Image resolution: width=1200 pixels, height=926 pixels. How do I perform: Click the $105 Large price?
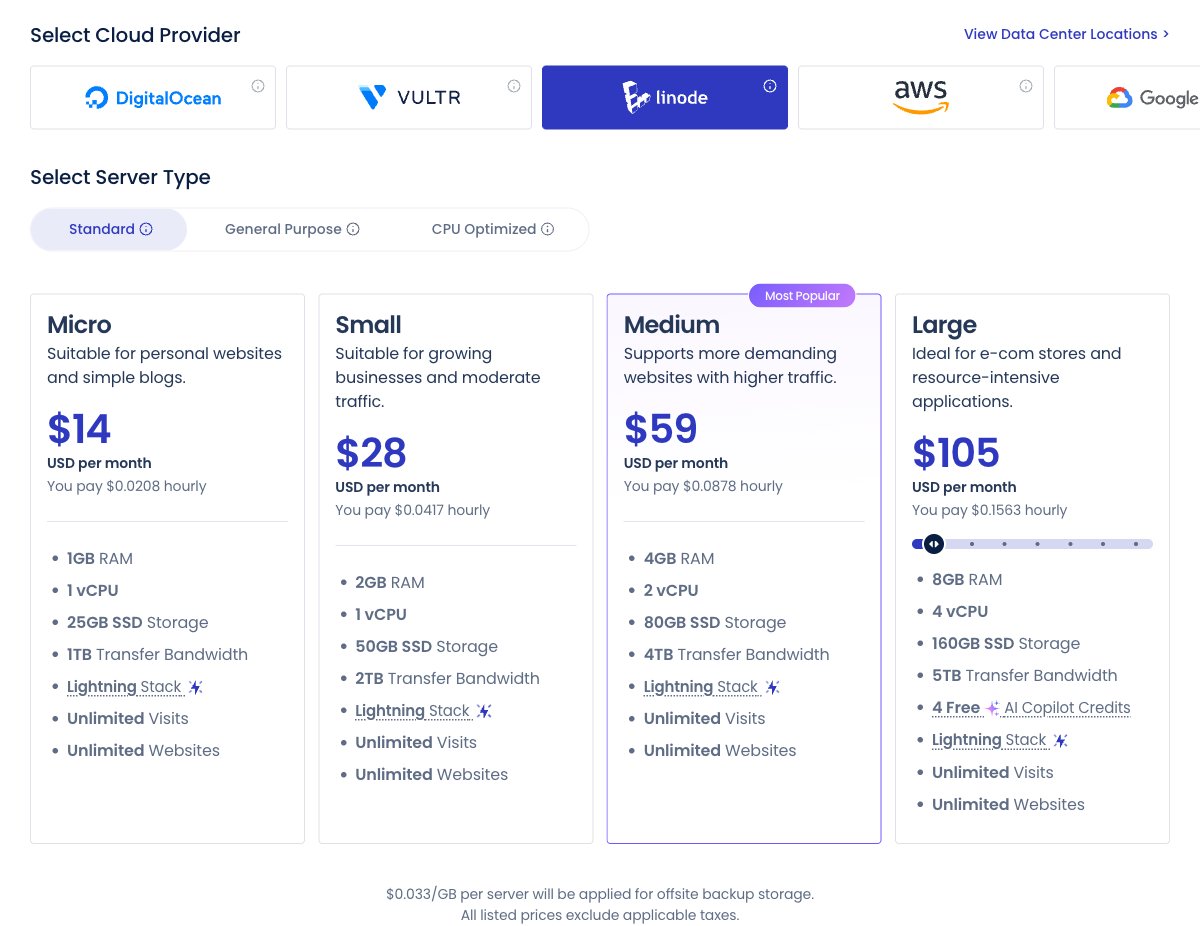[x=956, y=453]
